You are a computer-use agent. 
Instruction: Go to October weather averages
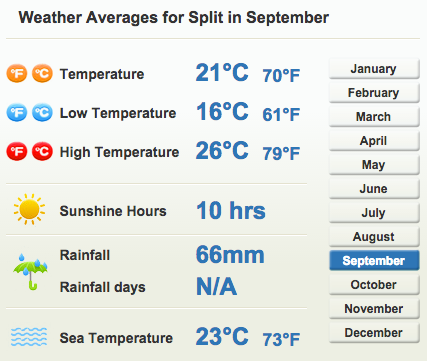[374, 285]
